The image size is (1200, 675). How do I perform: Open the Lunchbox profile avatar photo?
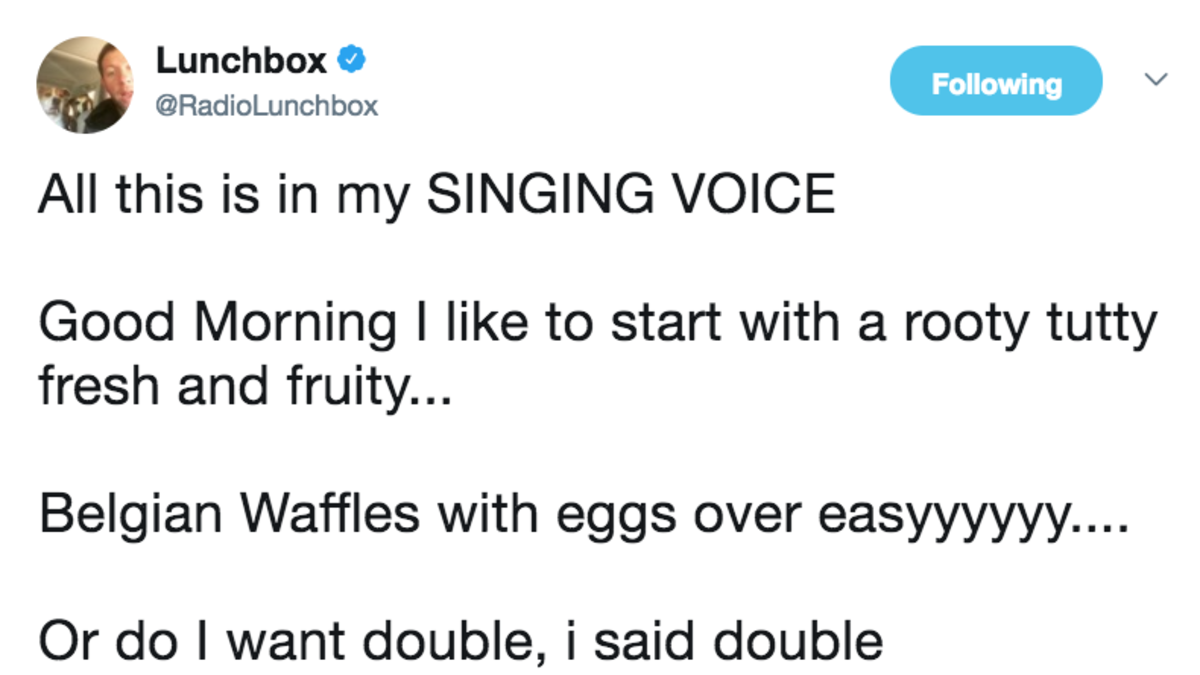(85, 85)
